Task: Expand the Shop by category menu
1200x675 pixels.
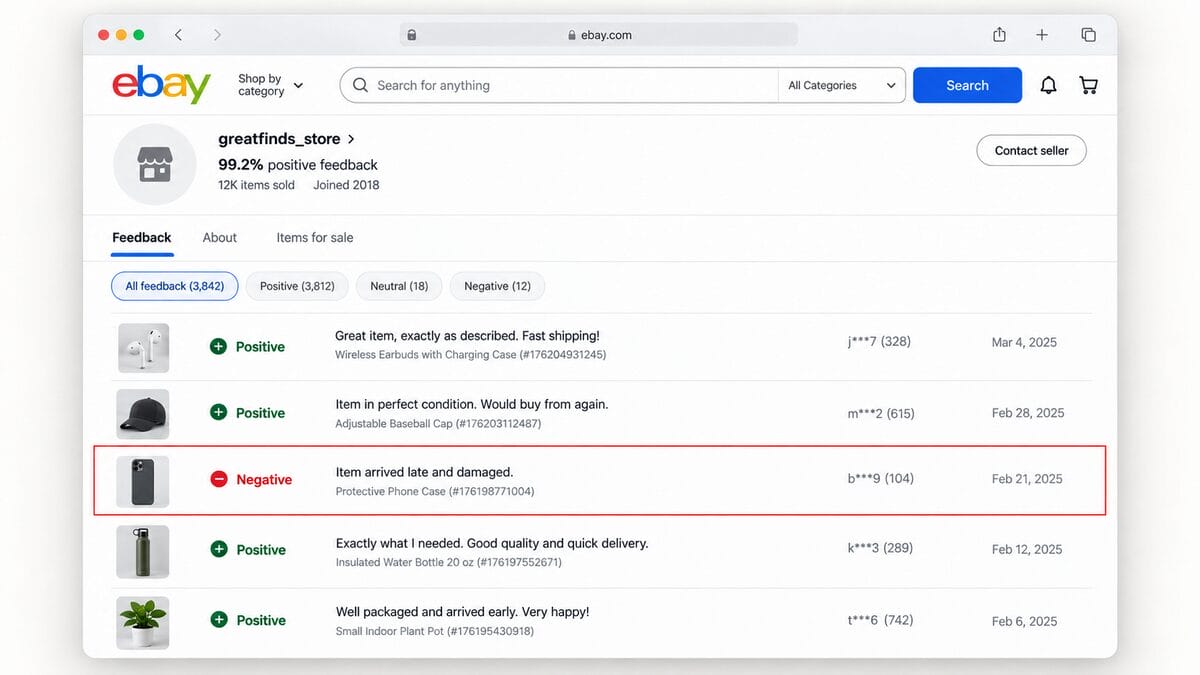Action: coord(270,85)
